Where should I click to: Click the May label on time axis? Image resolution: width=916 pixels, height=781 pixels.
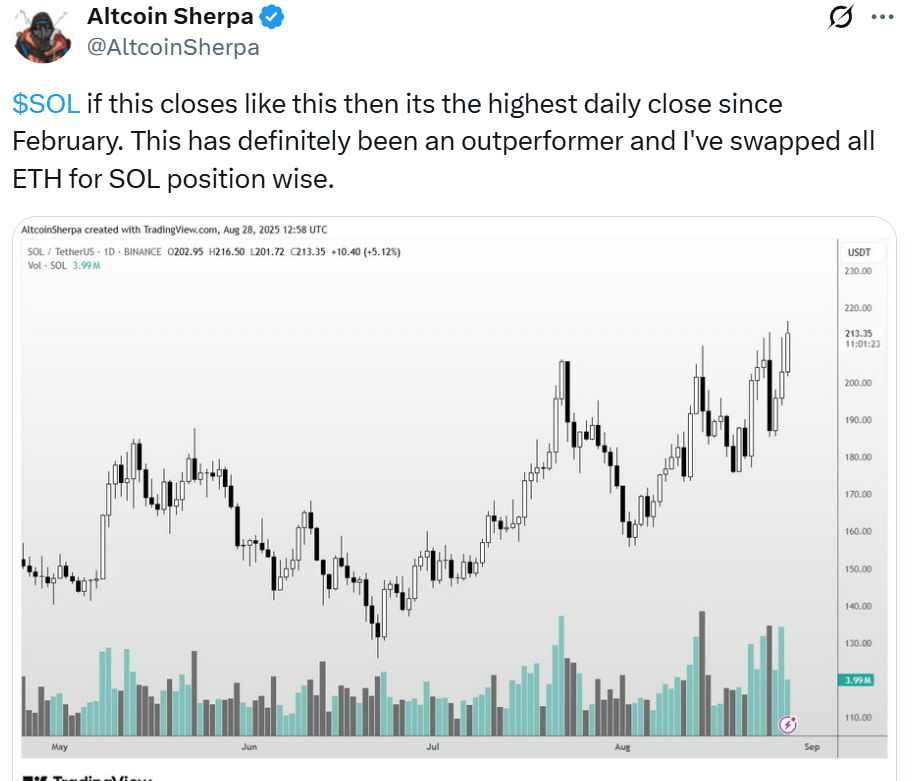pos(59,747)
